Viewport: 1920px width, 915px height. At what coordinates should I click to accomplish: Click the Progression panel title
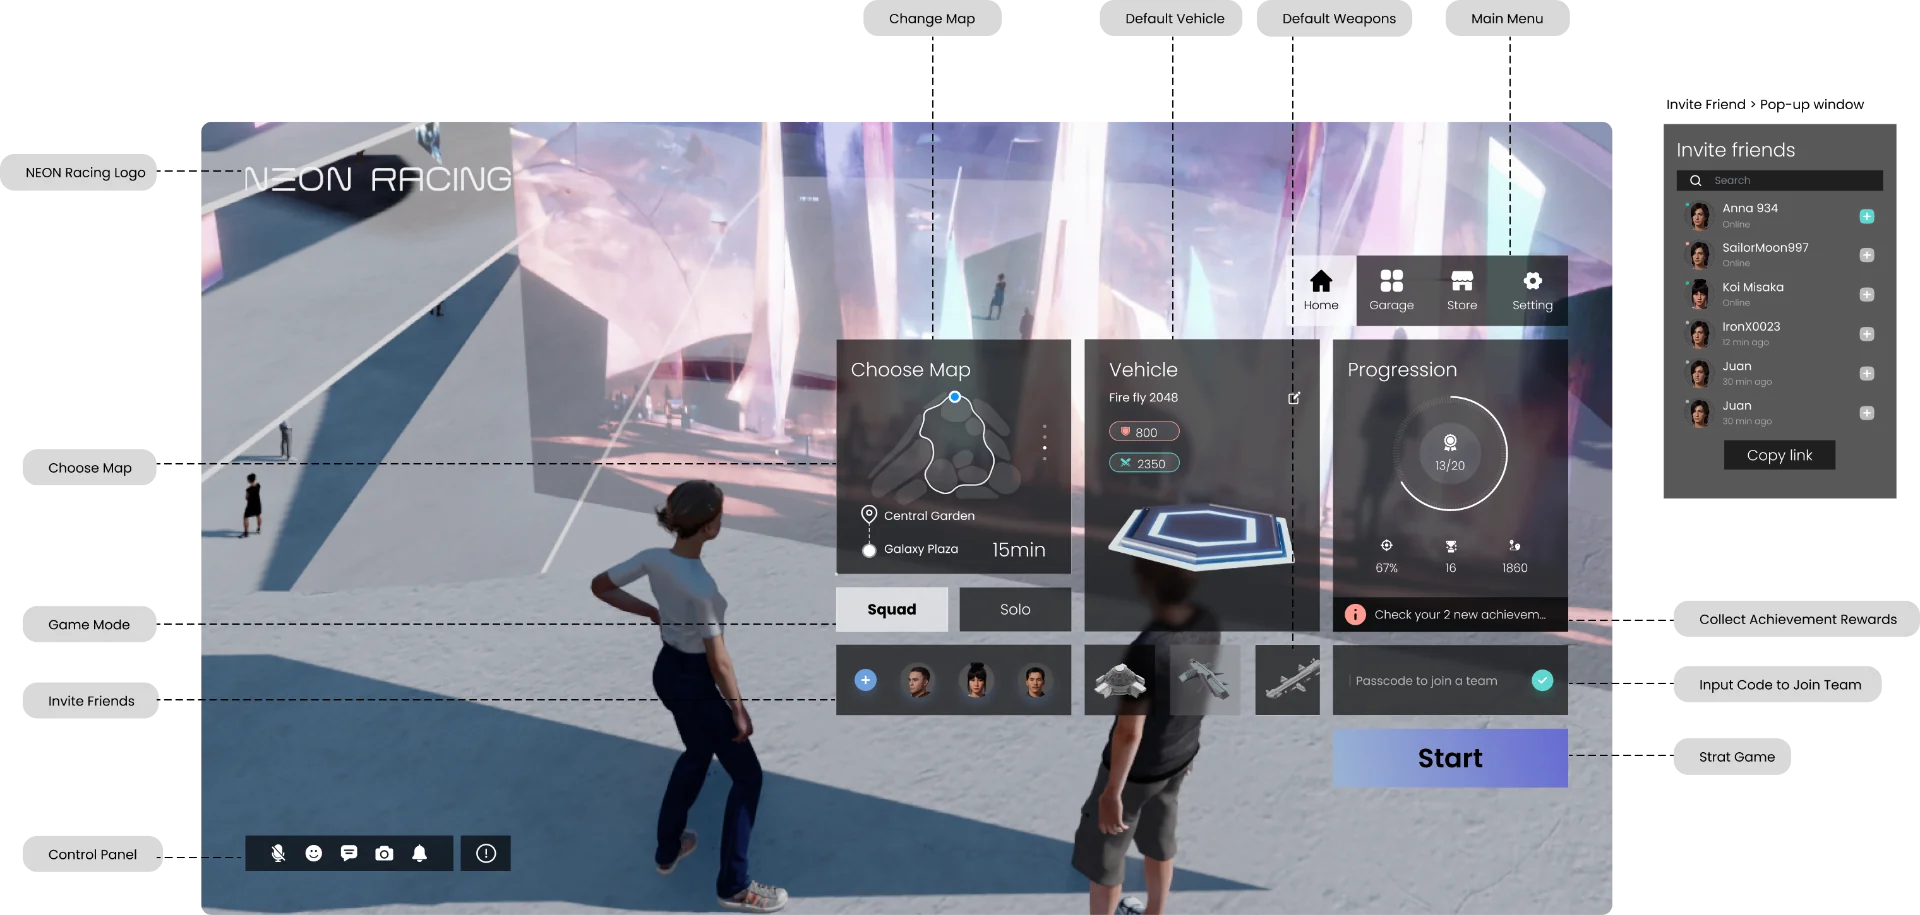coord(1402,370)
